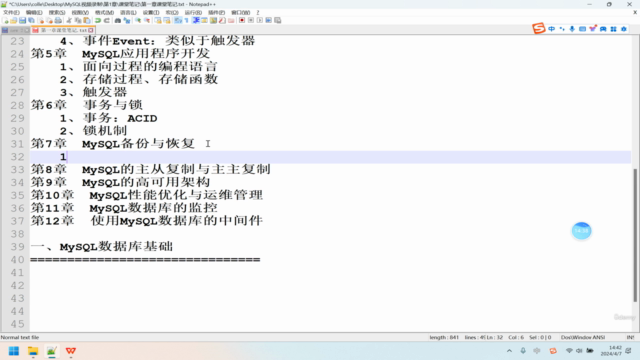Click the length: 841 status entry
This screenshot has height=360, width=640.
pos(444,337)
